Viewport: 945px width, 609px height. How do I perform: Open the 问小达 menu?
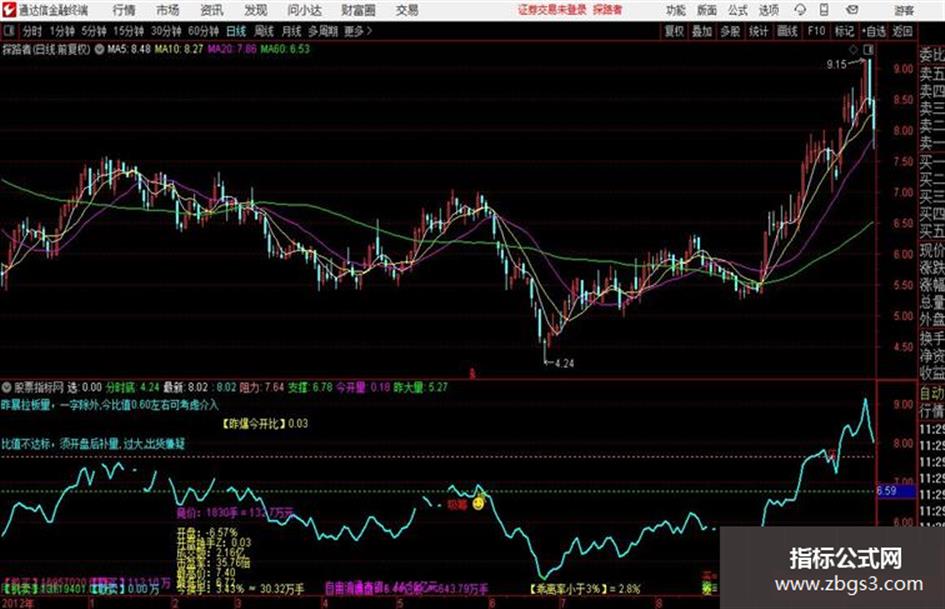tap(304, 10)
